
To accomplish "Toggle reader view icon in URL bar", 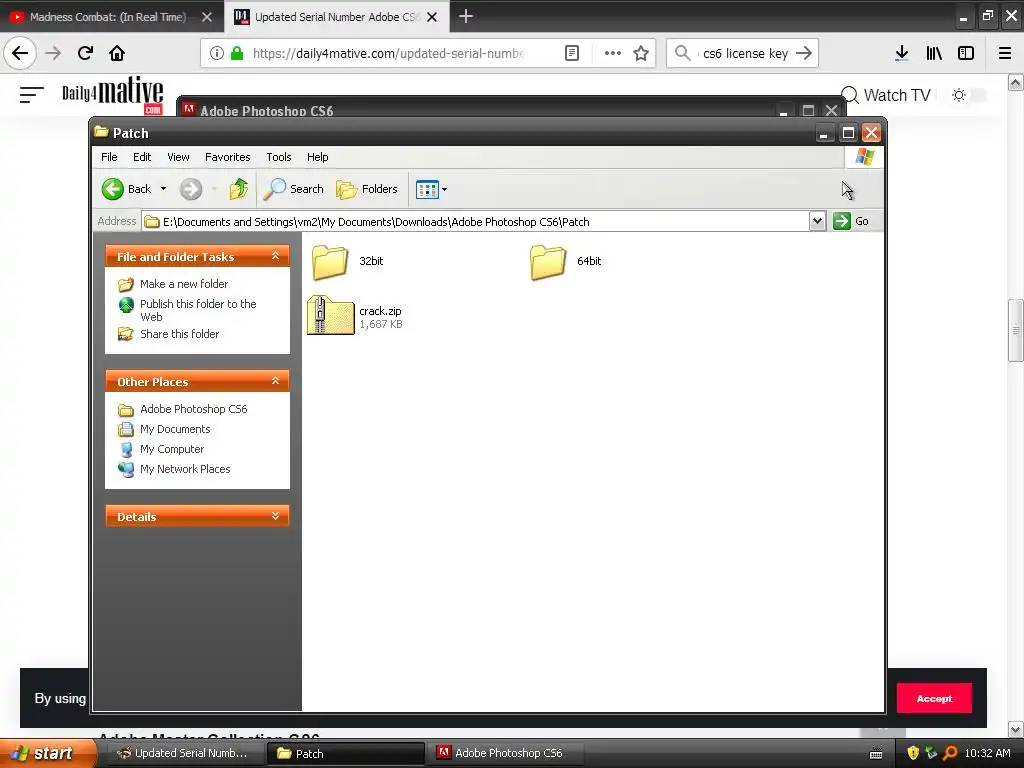I will click(571, 54).
